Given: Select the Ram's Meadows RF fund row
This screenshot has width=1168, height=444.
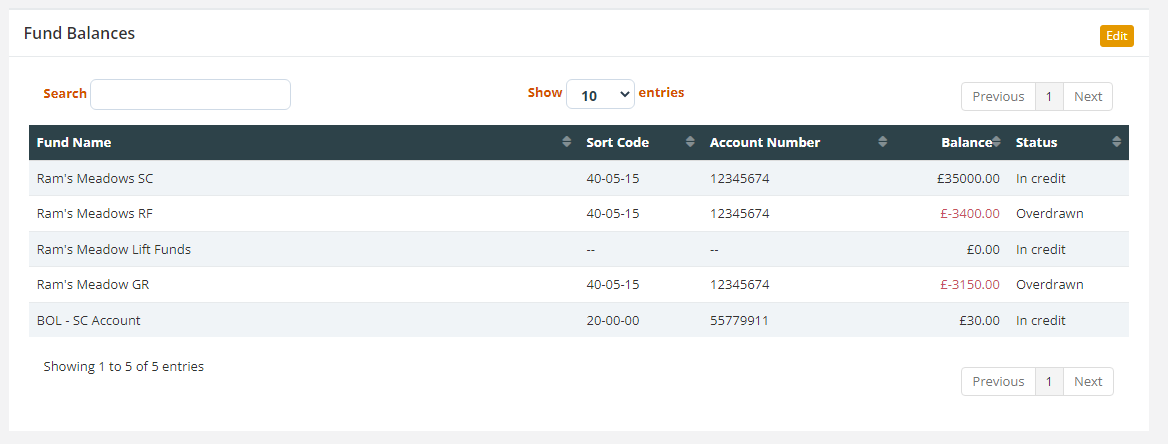Looking at the screenshot, I should point(579,214).
